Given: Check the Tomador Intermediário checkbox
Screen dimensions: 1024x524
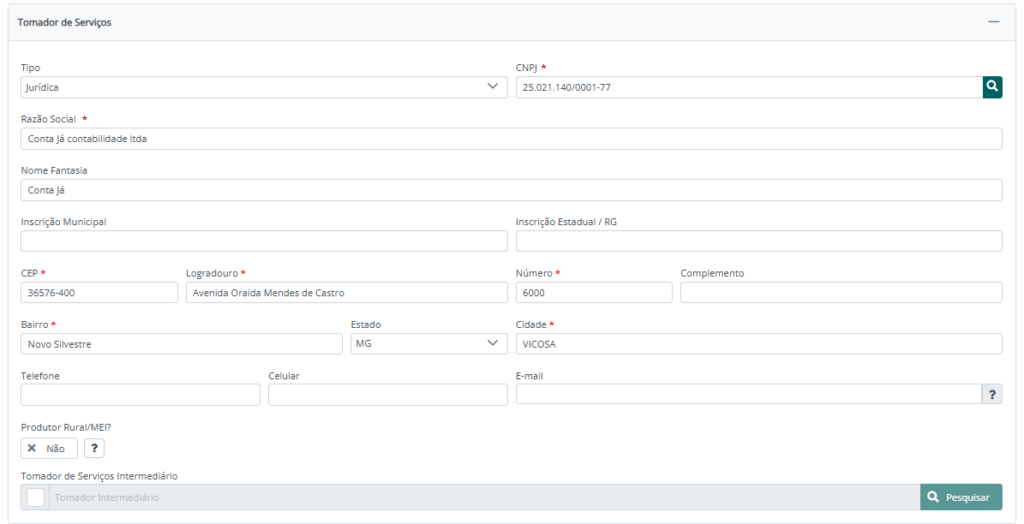Looking at the screenshot, I should tap(36, 497).
